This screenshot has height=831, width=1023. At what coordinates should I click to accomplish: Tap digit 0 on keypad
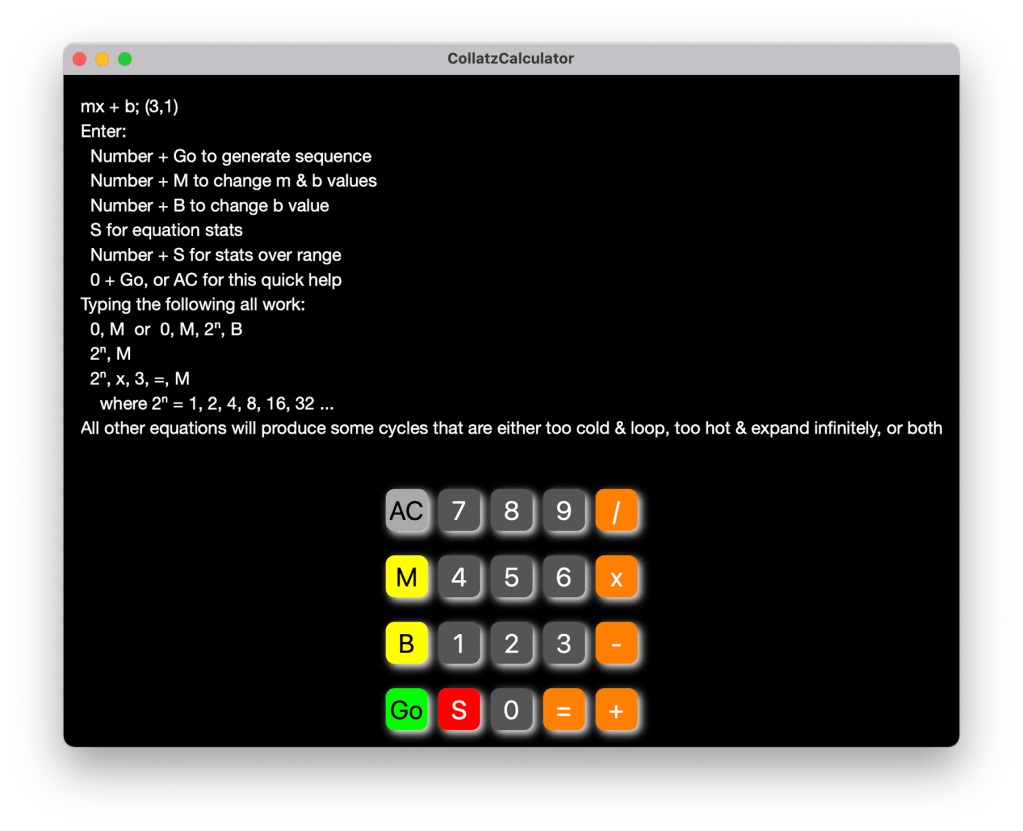coord(511,710)
